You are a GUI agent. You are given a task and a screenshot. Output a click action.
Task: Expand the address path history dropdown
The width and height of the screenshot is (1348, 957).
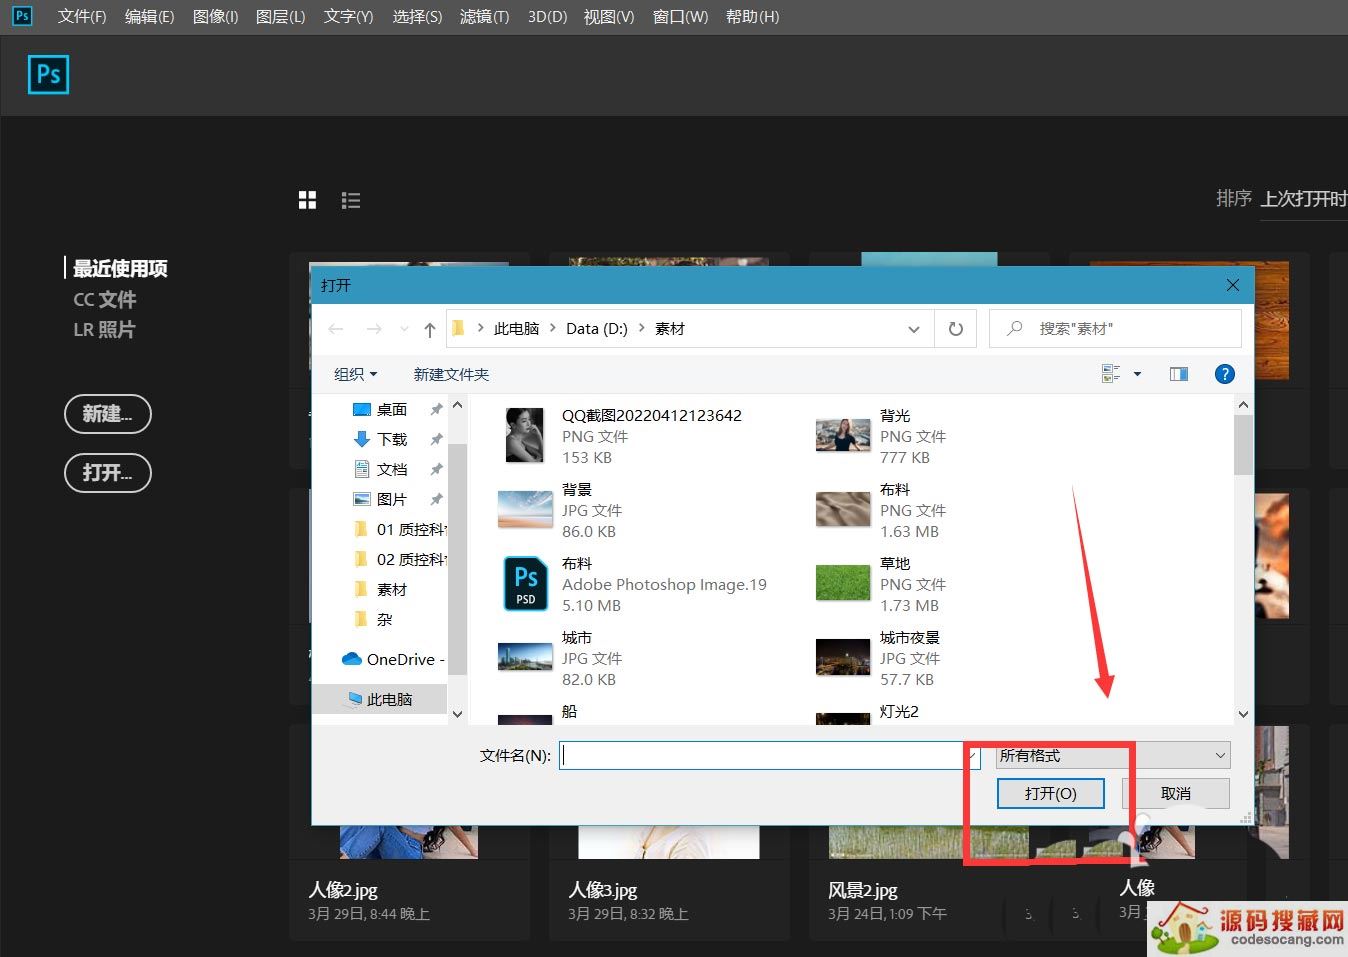click(x=913, y=329)
